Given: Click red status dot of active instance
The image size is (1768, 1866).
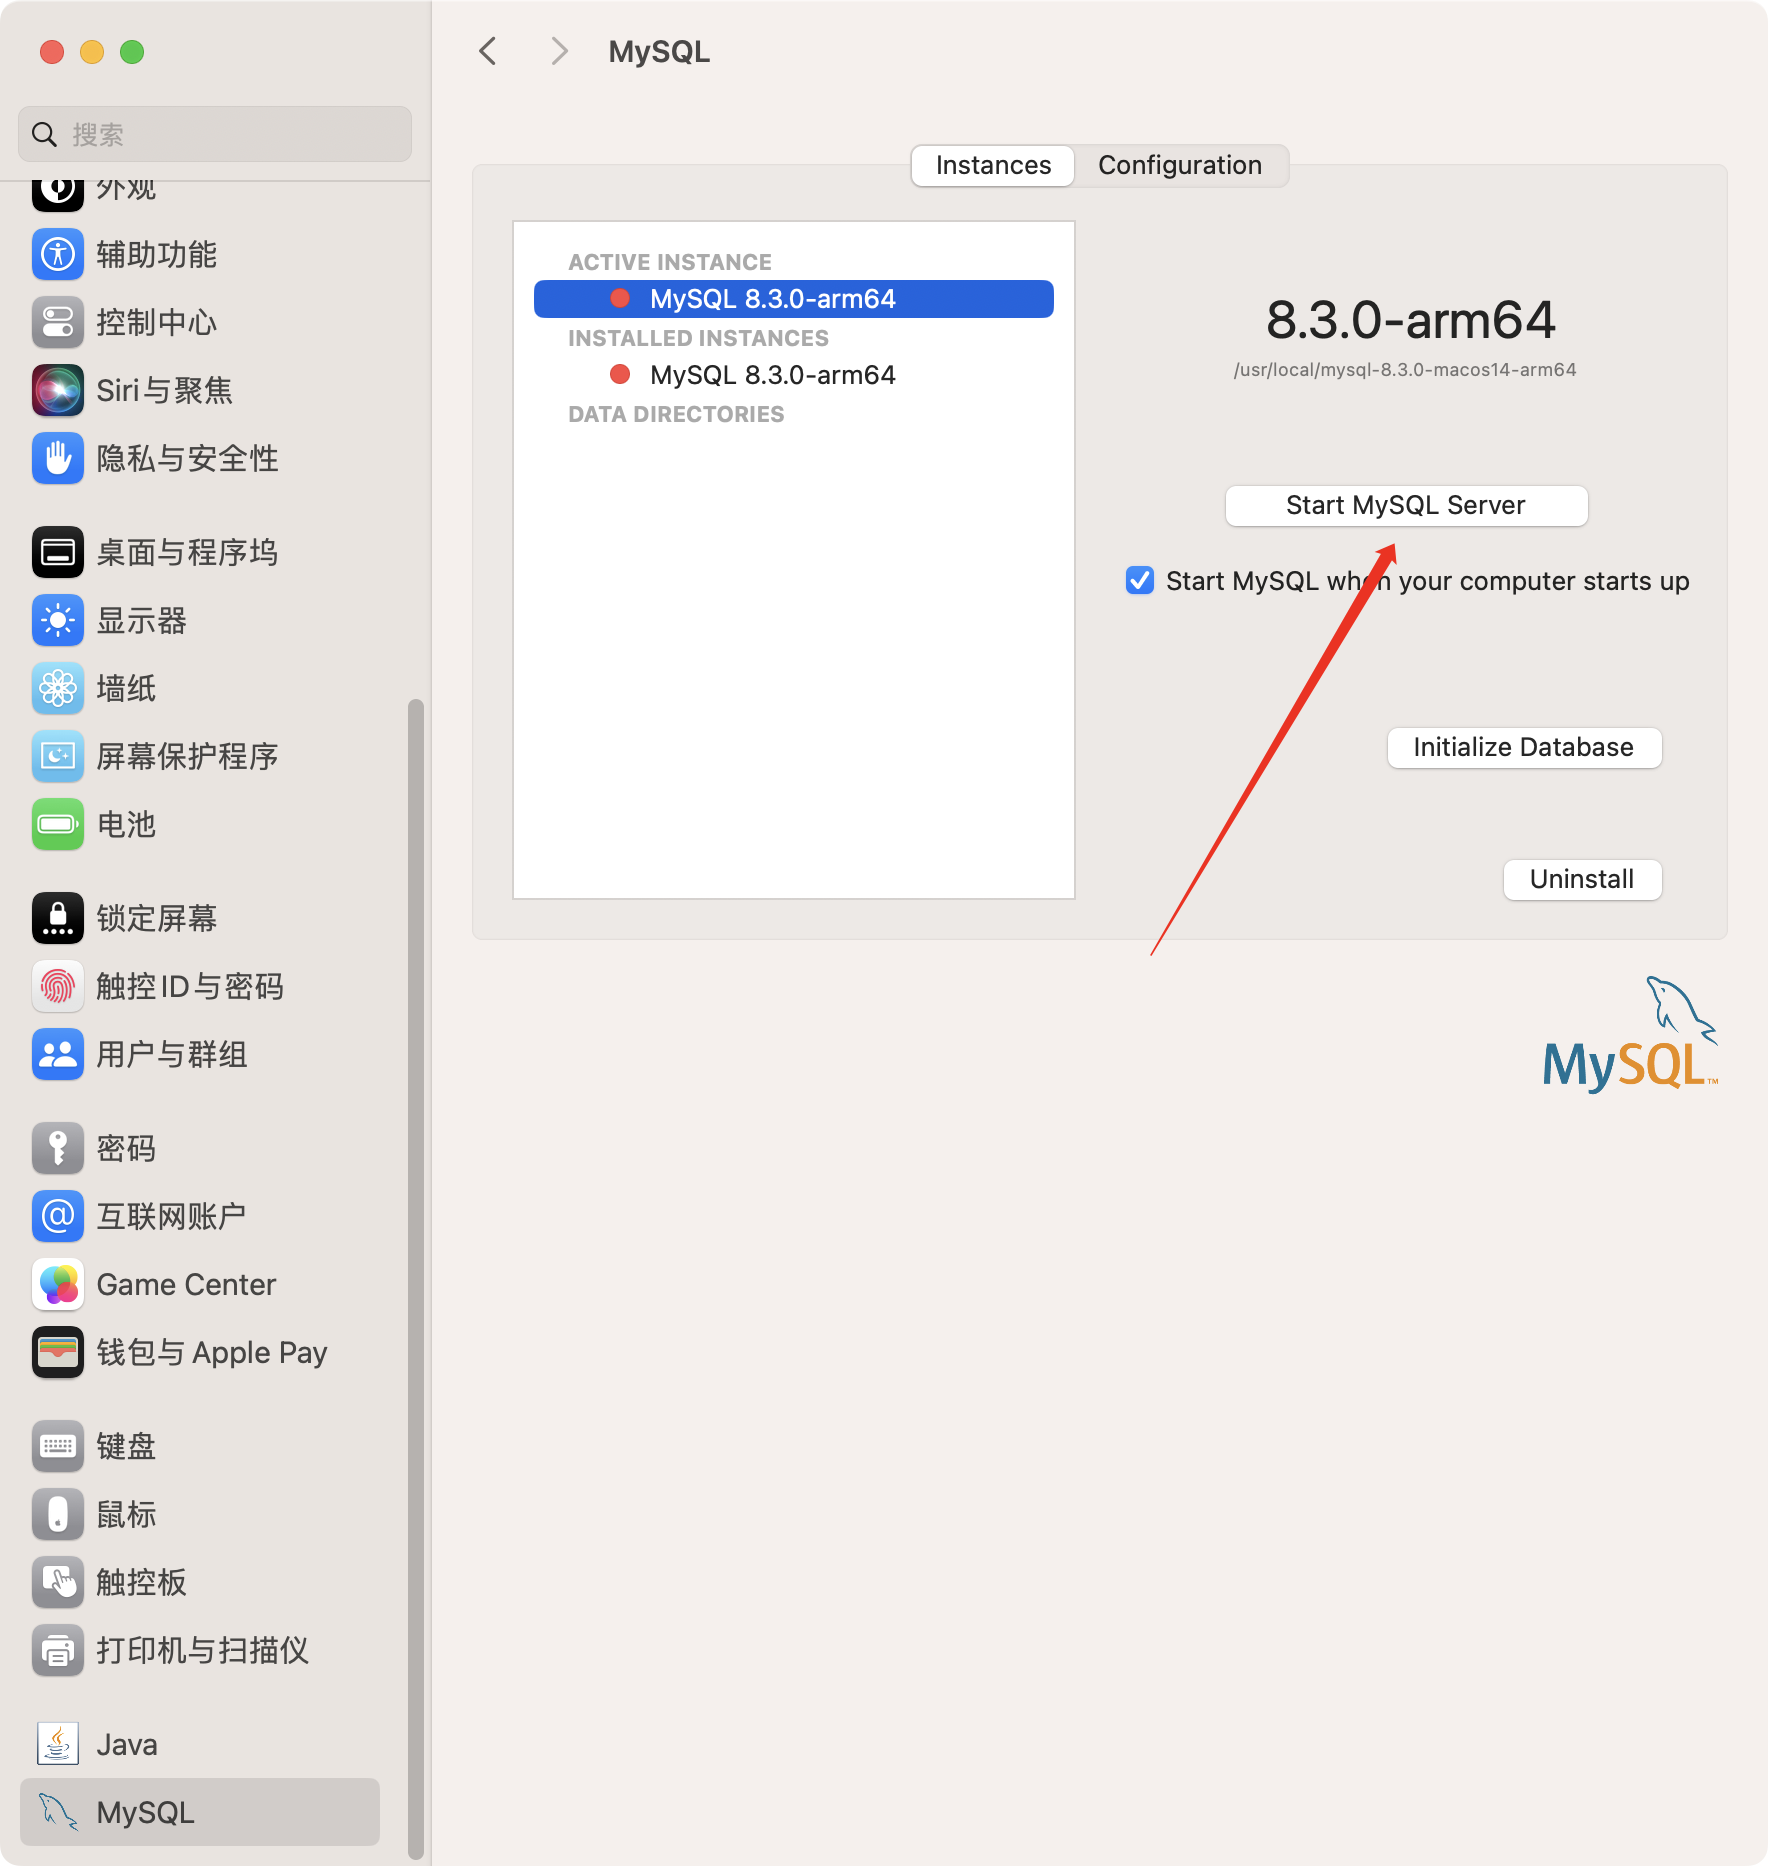Looking at the screenshot, I should click(620, 298).
